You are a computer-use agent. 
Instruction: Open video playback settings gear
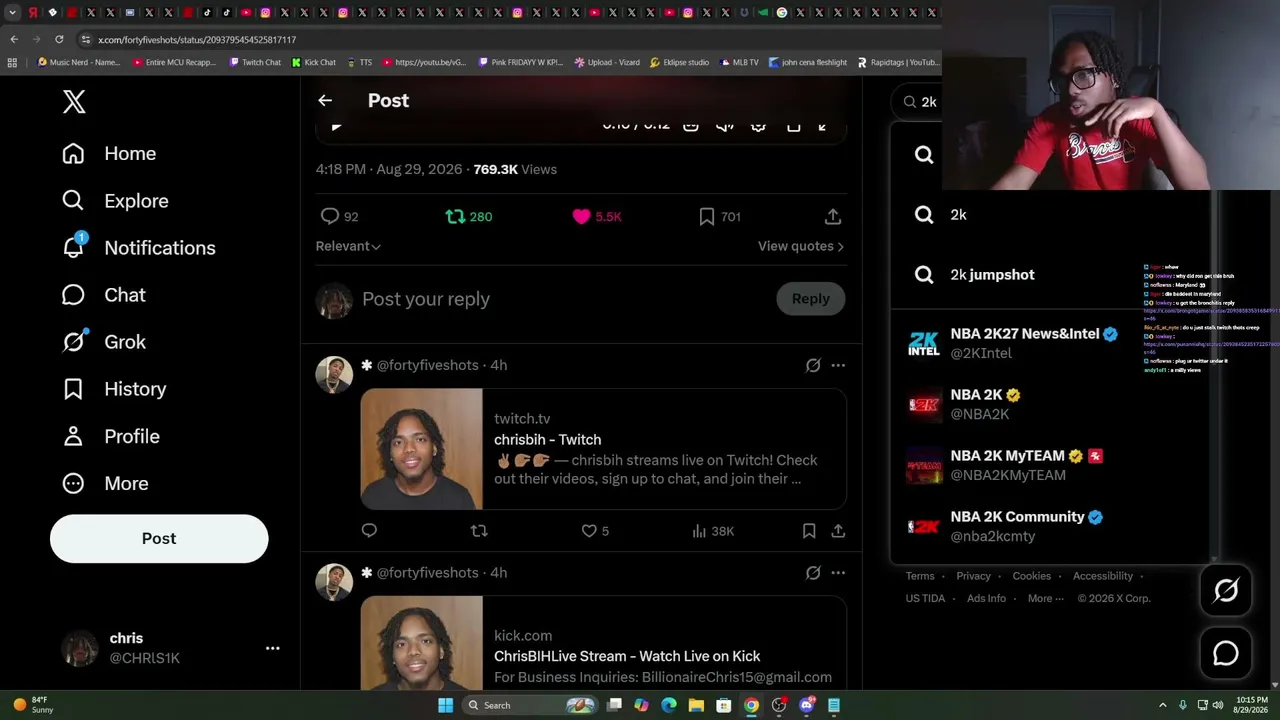tap(759, 125)
